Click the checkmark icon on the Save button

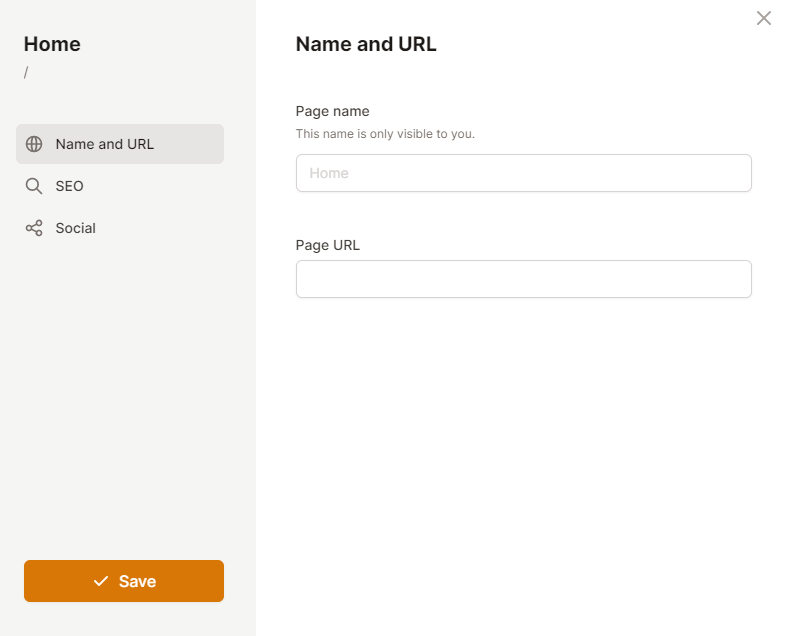coord(100,581)
